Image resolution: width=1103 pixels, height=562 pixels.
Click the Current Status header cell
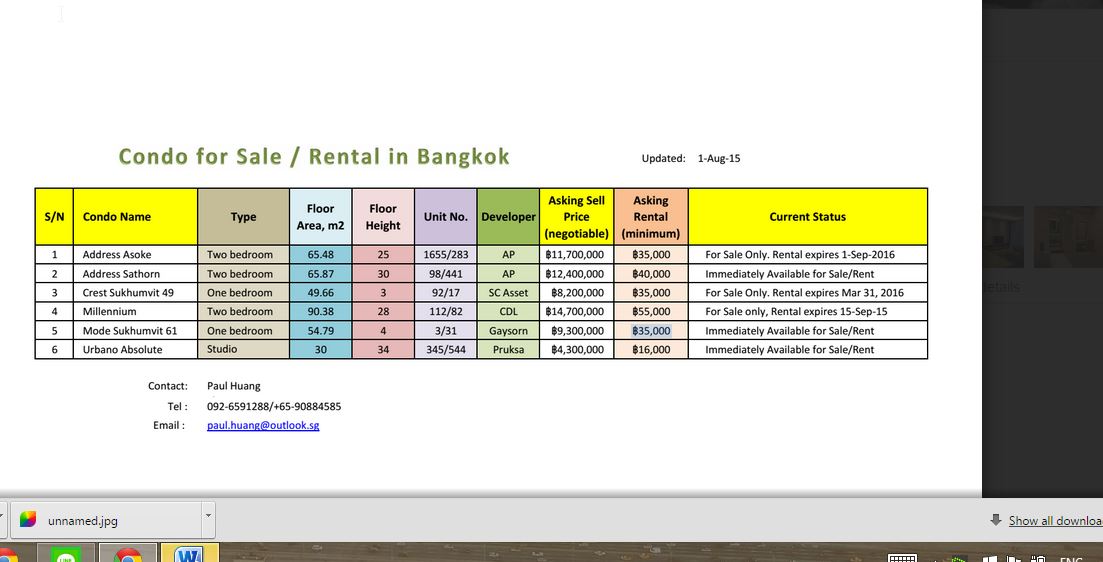[x=807, y=217]
